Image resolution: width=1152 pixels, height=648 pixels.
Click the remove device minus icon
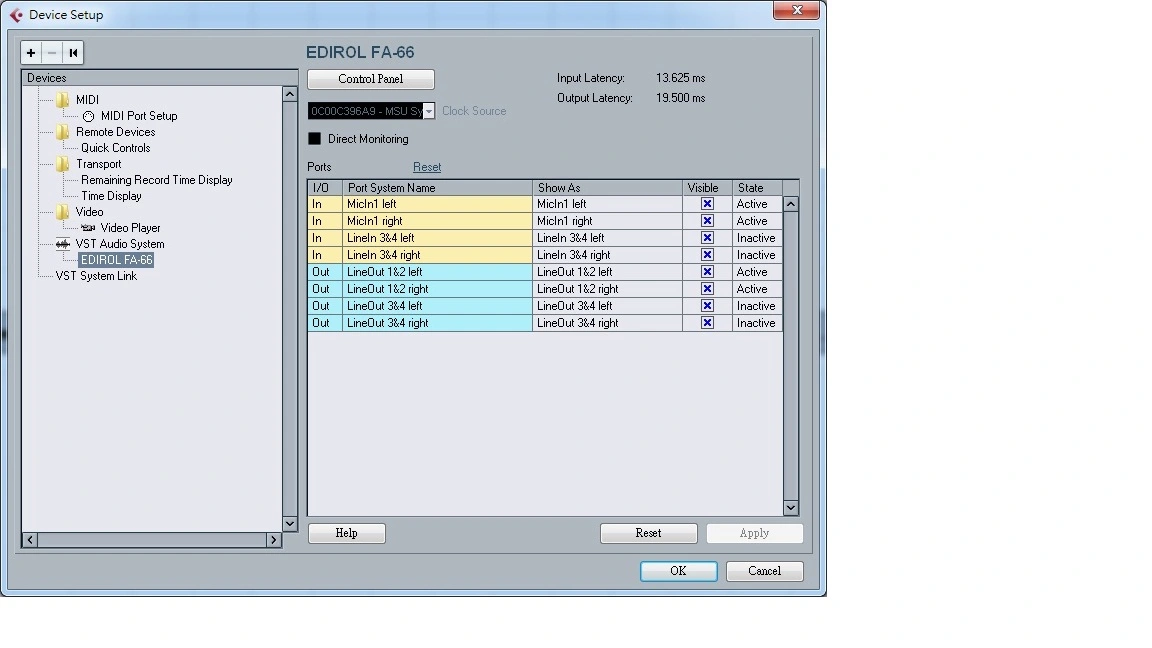51,53
